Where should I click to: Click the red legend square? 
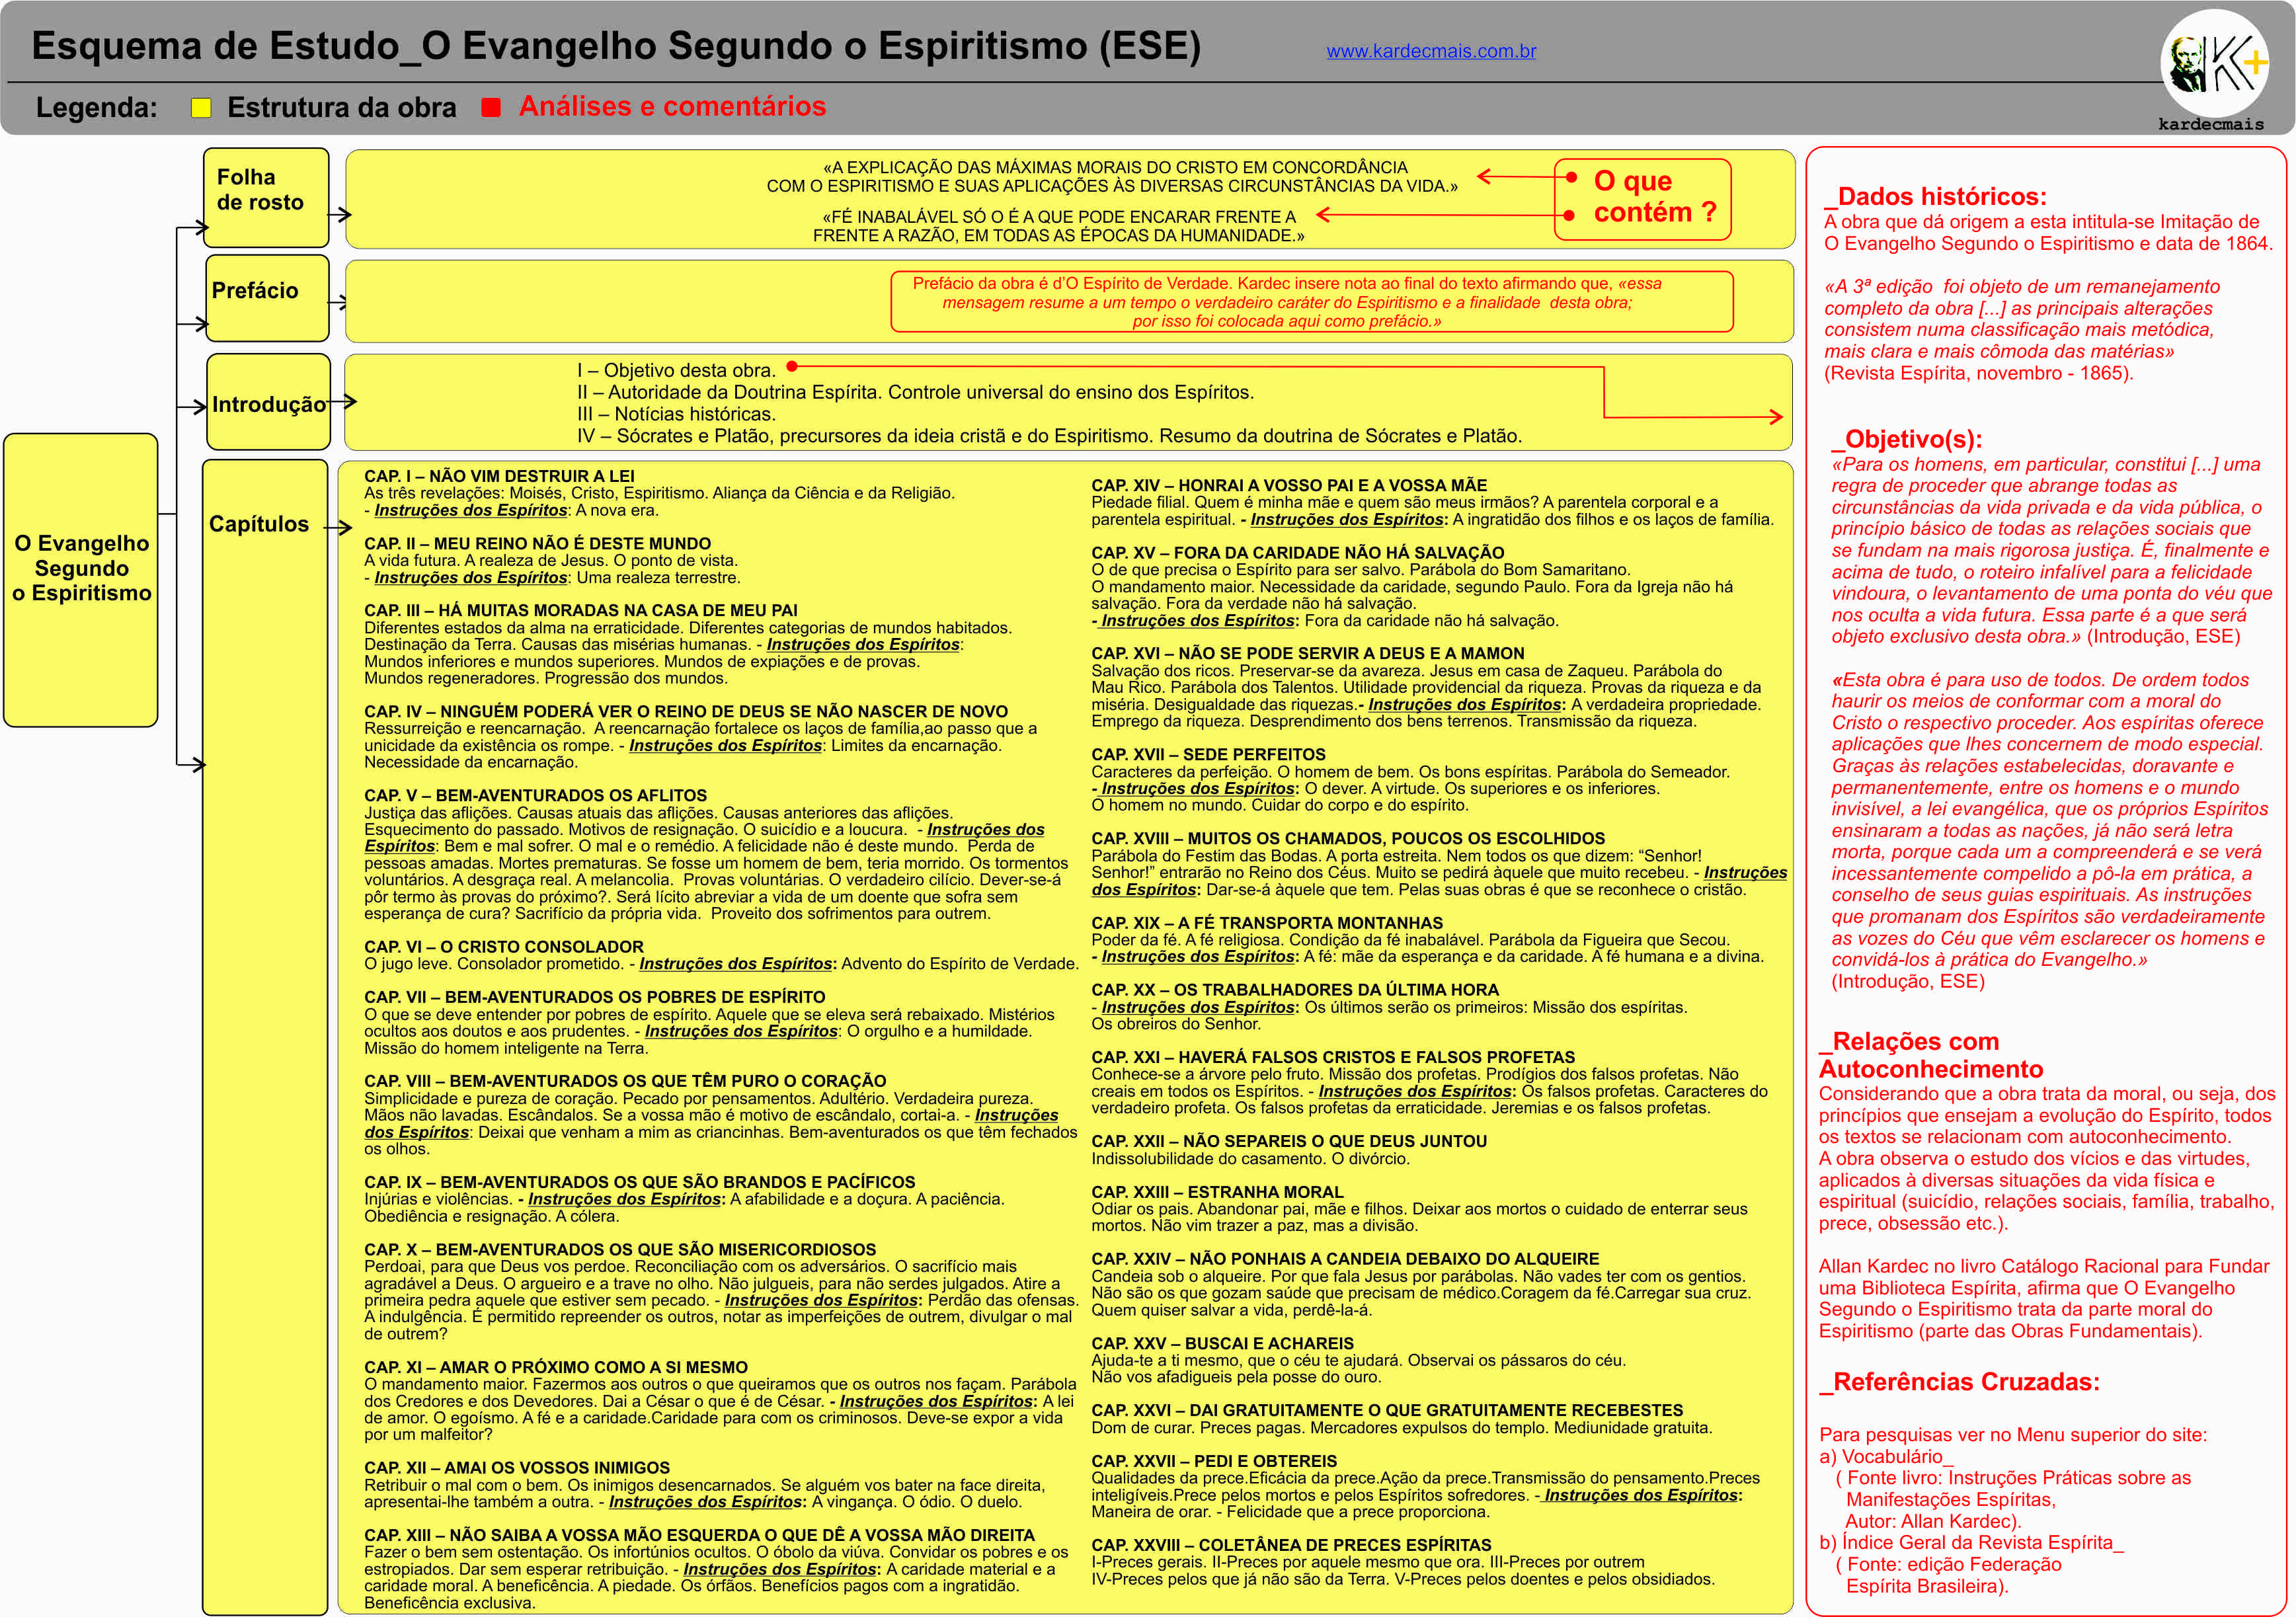490,108
